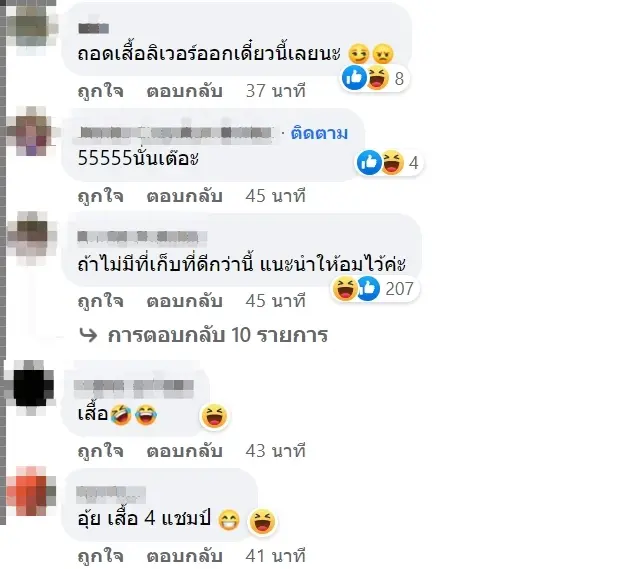Open the 43 นาที timestamp link
This screenshot has height=569, width=635.
point(275,451)
